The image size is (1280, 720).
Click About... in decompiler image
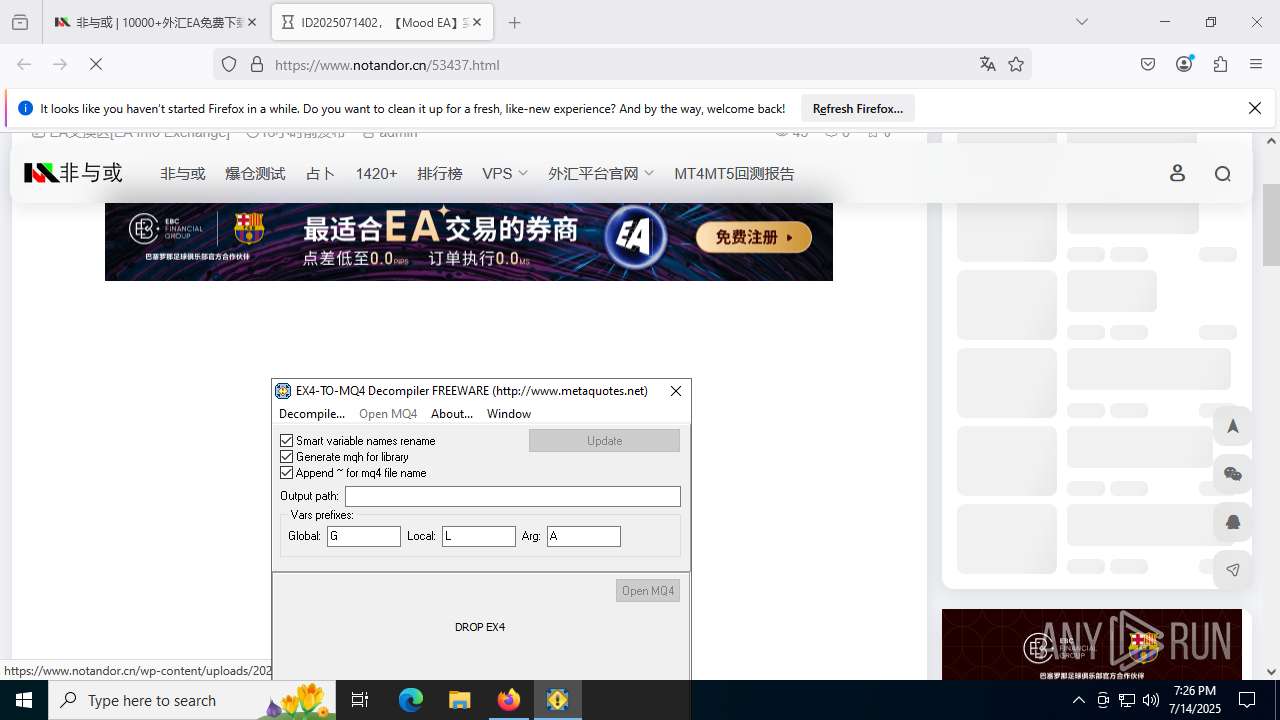pyautogui.click(x=452, y=413)
